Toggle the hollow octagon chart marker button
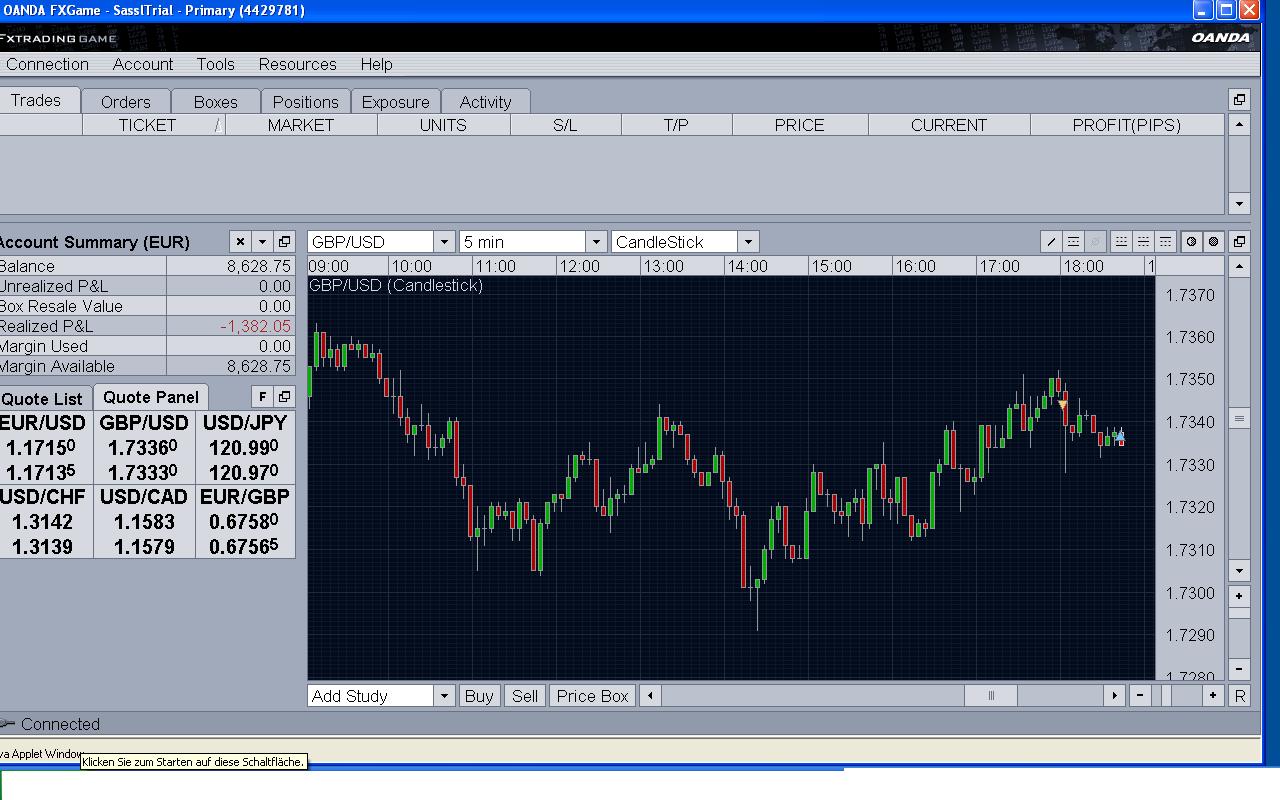Screen dimensions: 1280x800 [x=1191, y=242]
